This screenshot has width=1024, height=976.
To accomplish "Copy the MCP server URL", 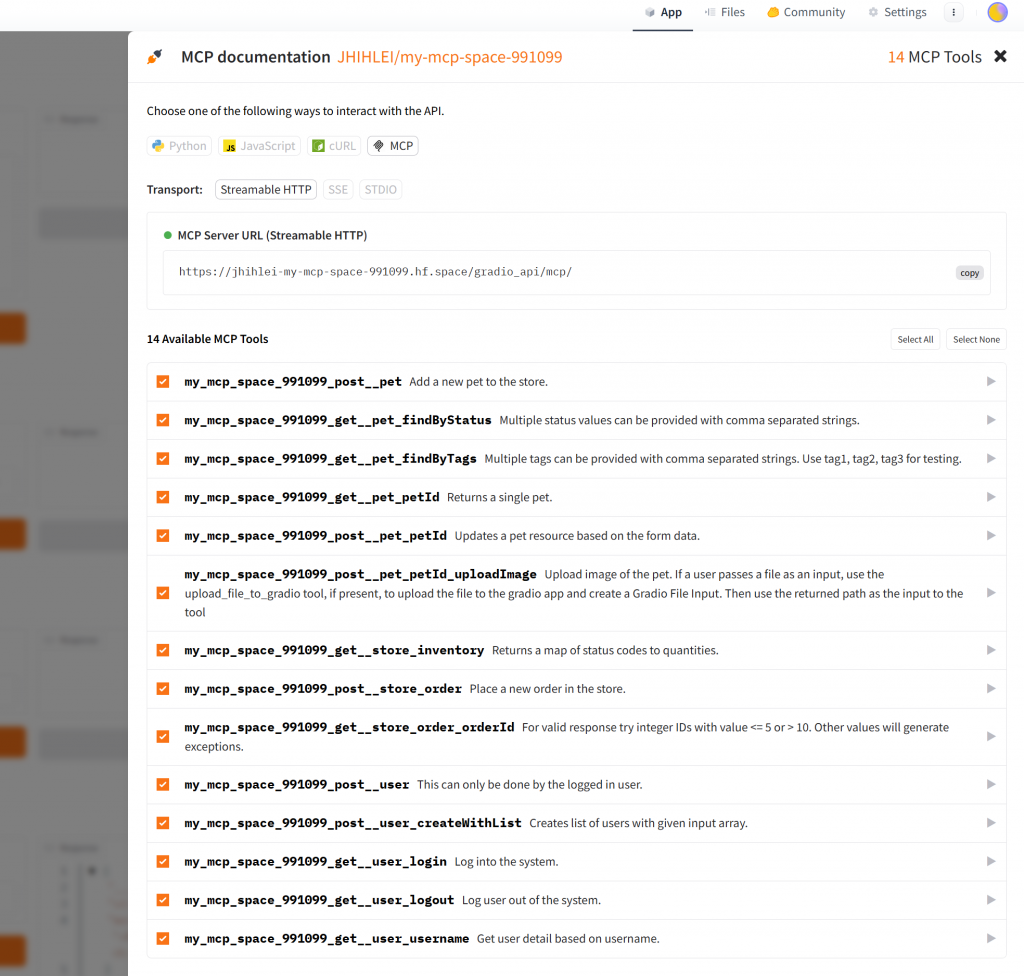I will coord(969,273).
